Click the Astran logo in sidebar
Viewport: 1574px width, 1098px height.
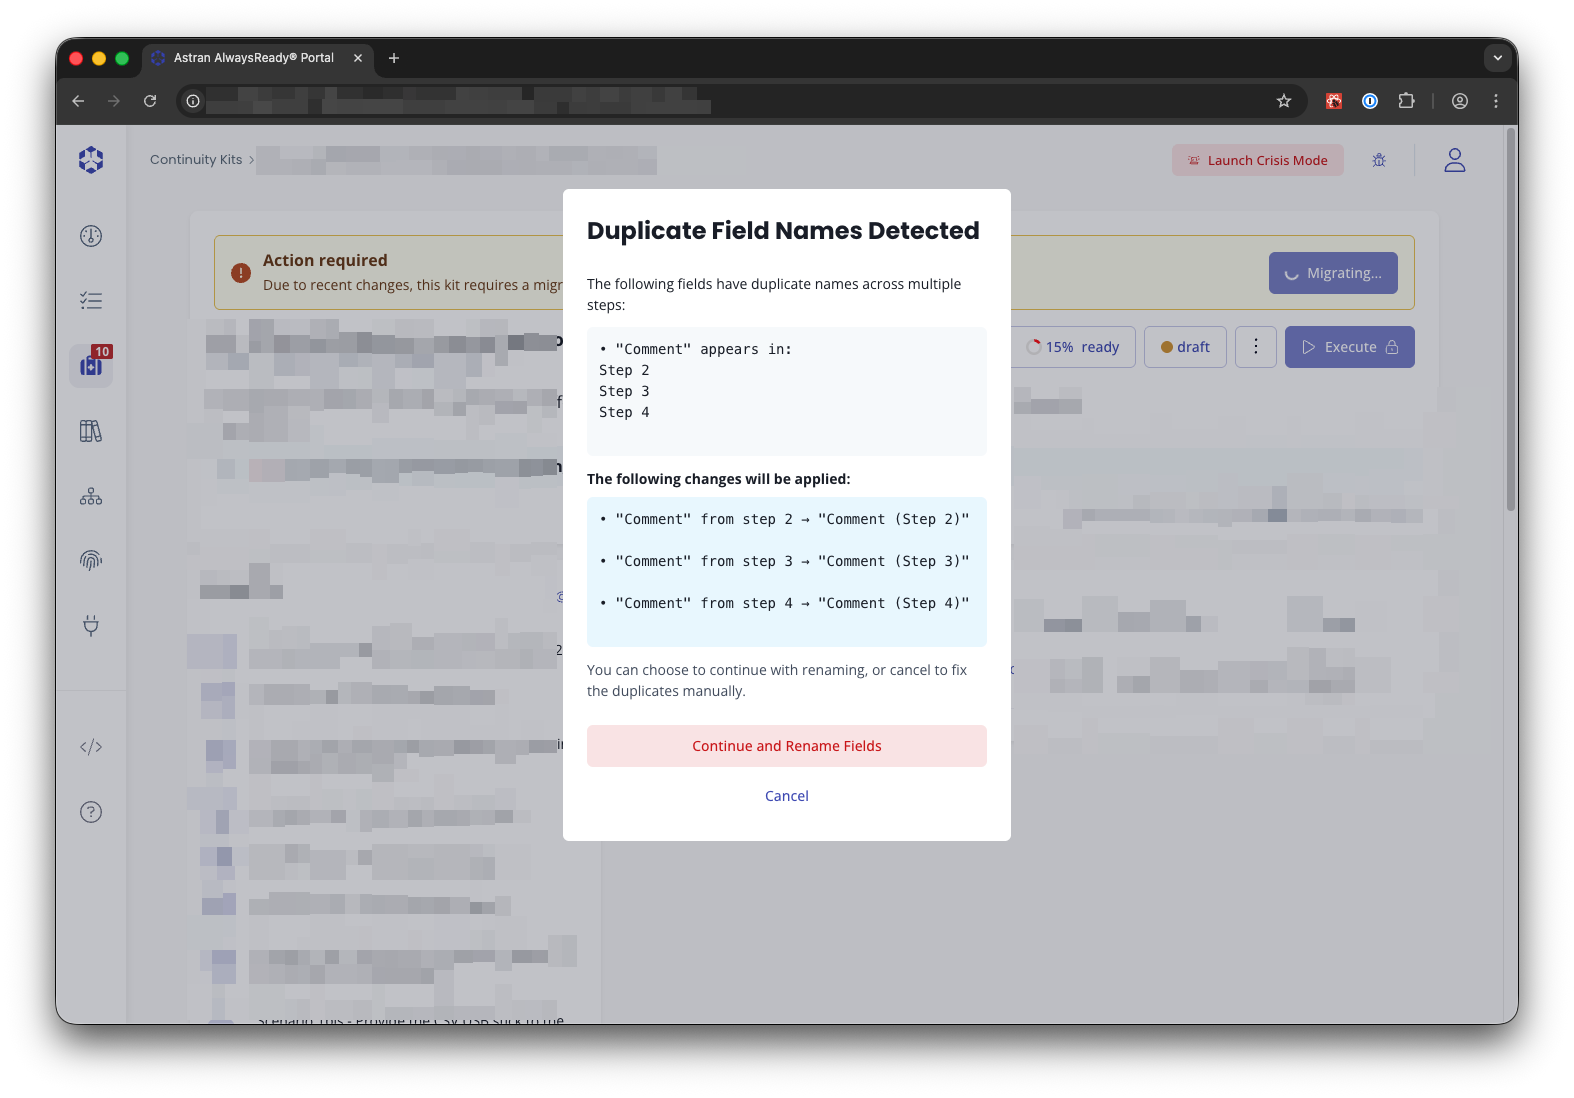click(91, 160)
